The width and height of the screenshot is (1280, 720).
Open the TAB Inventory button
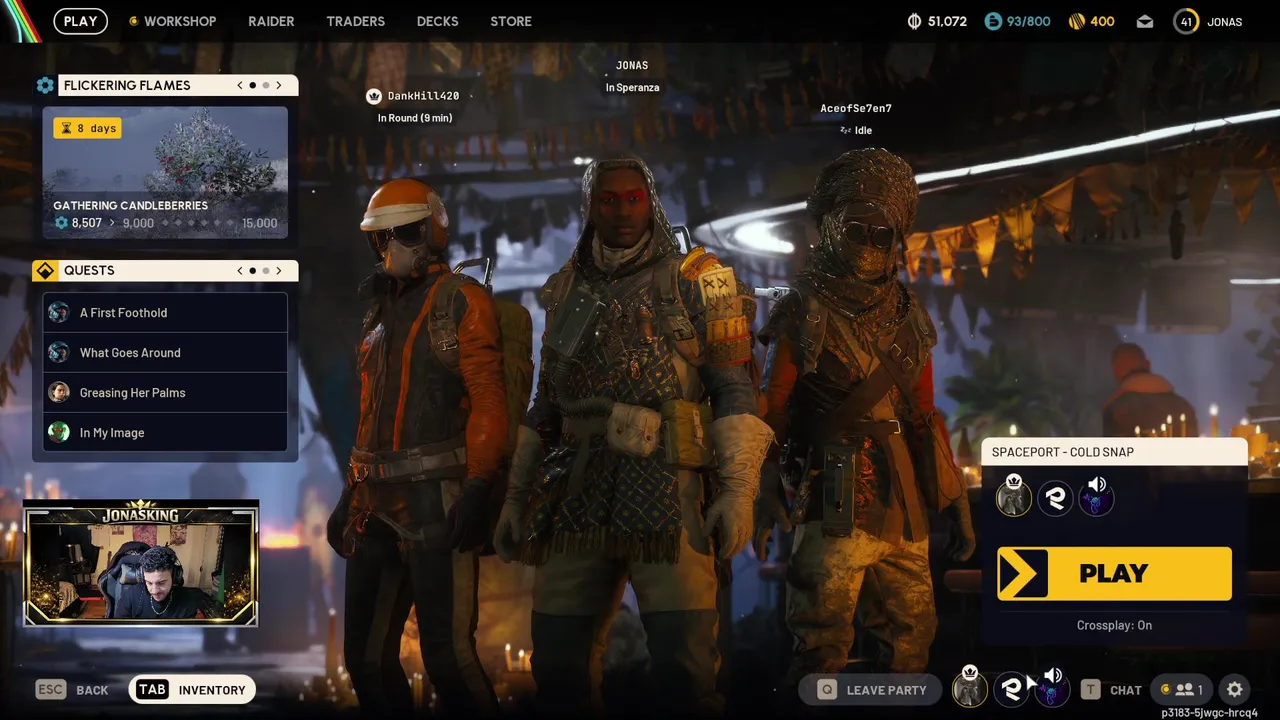[193, 690]
